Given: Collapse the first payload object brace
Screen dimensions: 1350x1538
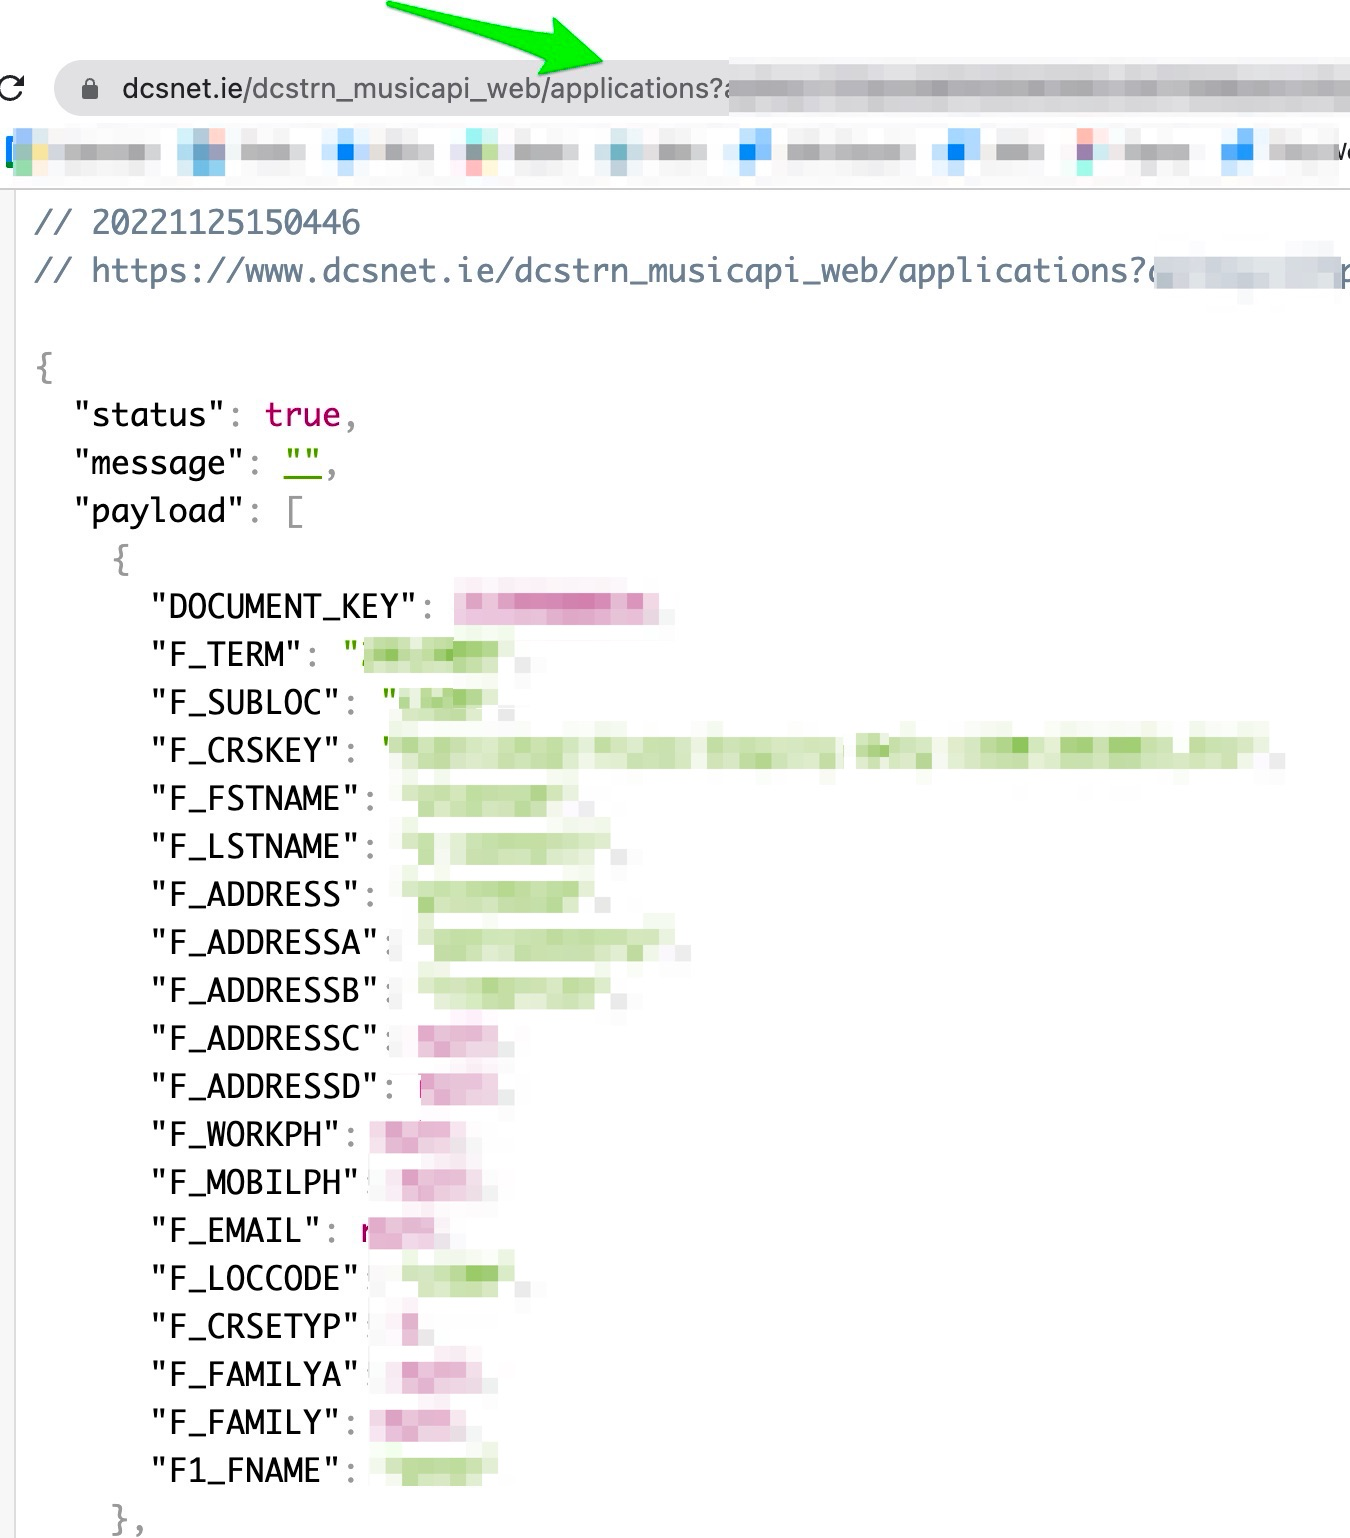Looking at the screenshot, I should [122, 559].
